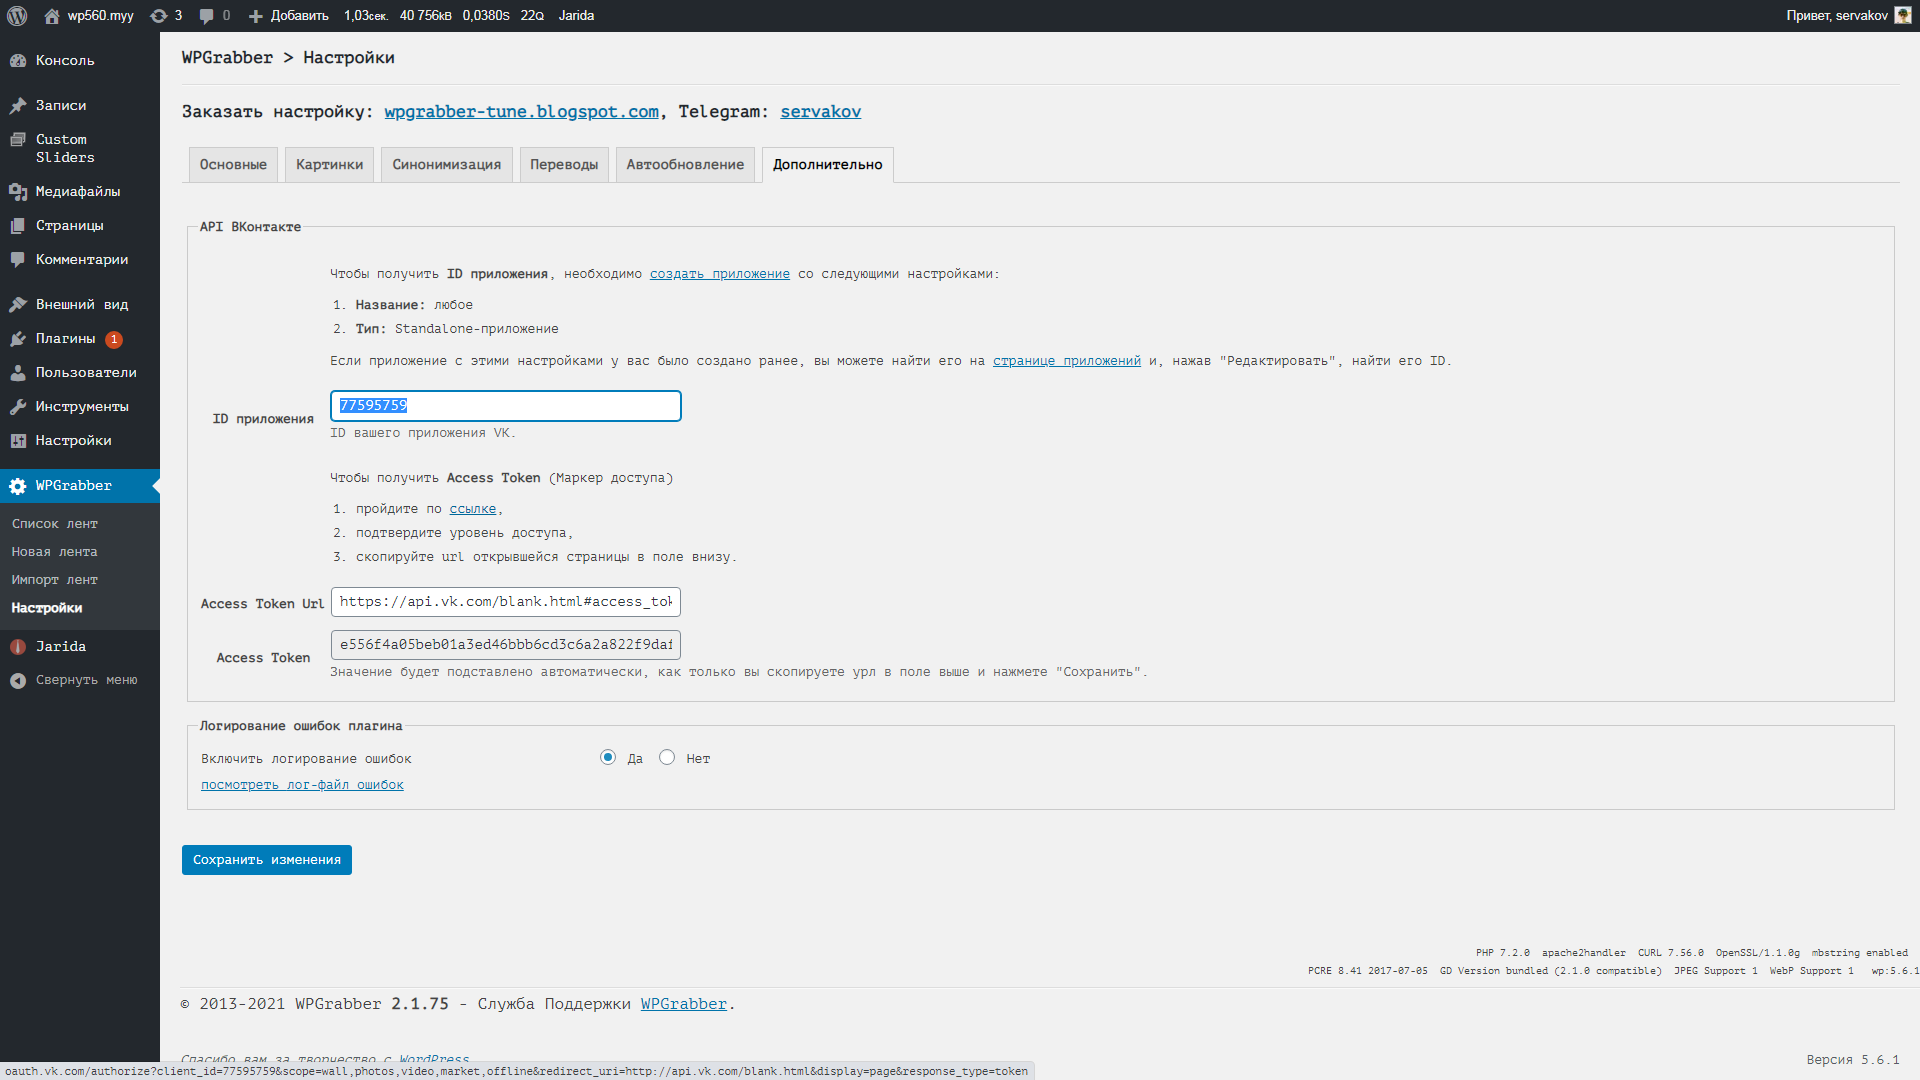
Task: Collapse the sidebar with Свернуть меню
Action: tap(86, 680)
